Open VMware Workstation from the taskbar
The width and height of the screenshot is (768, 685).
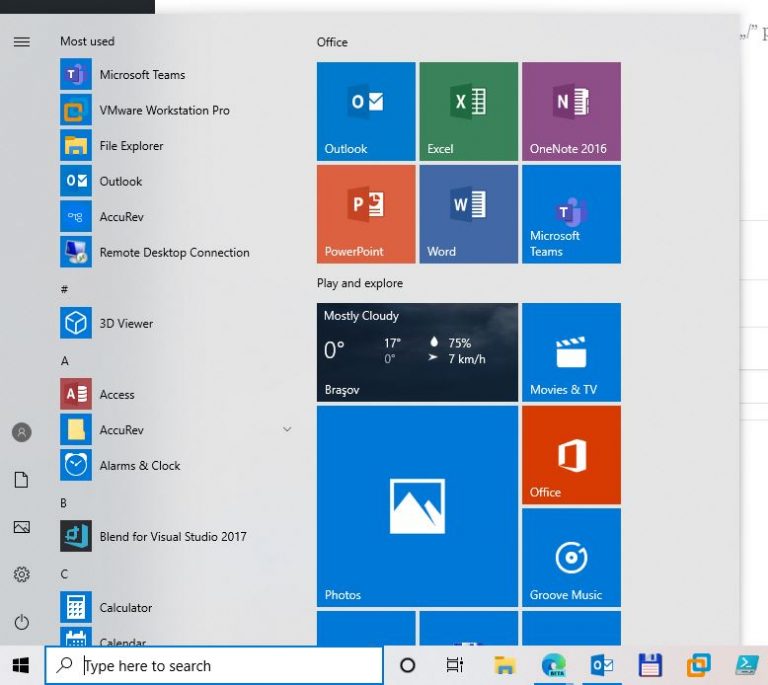(x=698, y=665)
